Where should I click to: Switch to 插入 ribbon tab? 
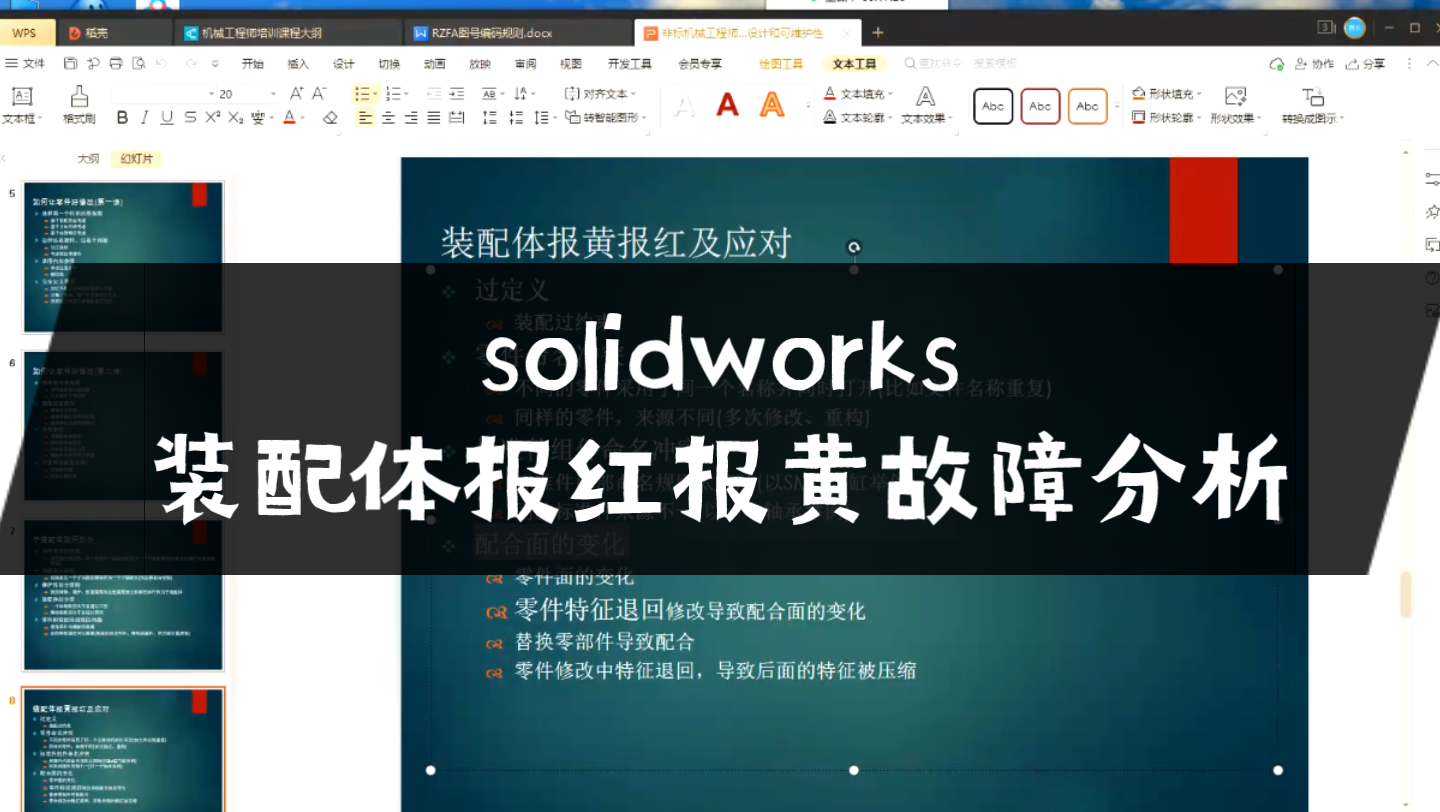(x=298, y=64)
